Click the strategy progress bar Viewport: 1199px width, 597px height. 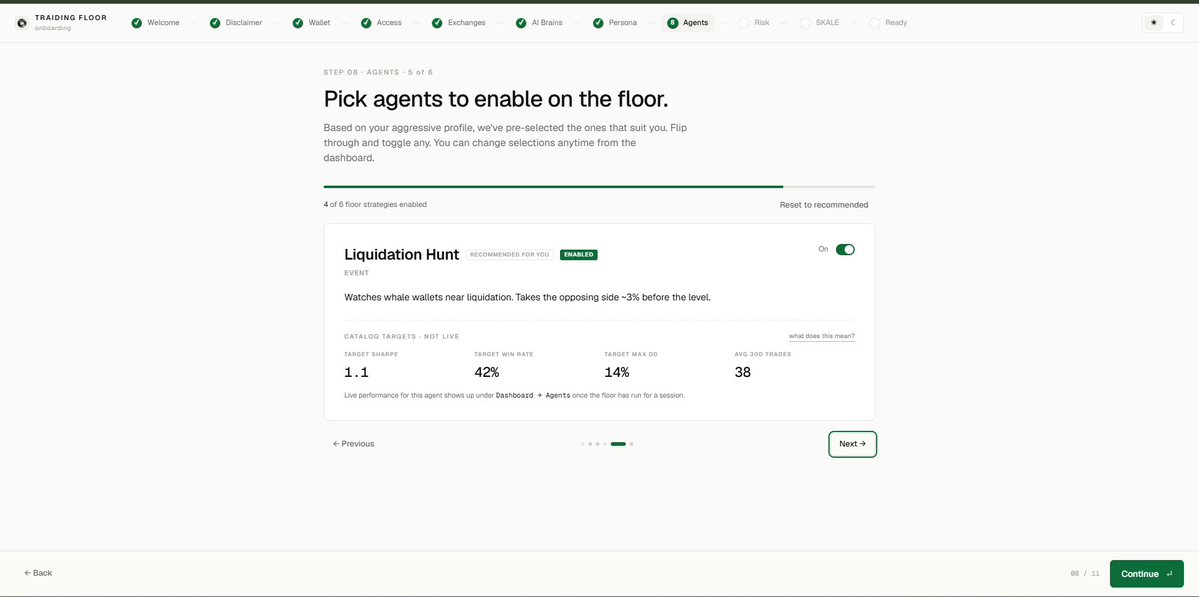[600, 187]
